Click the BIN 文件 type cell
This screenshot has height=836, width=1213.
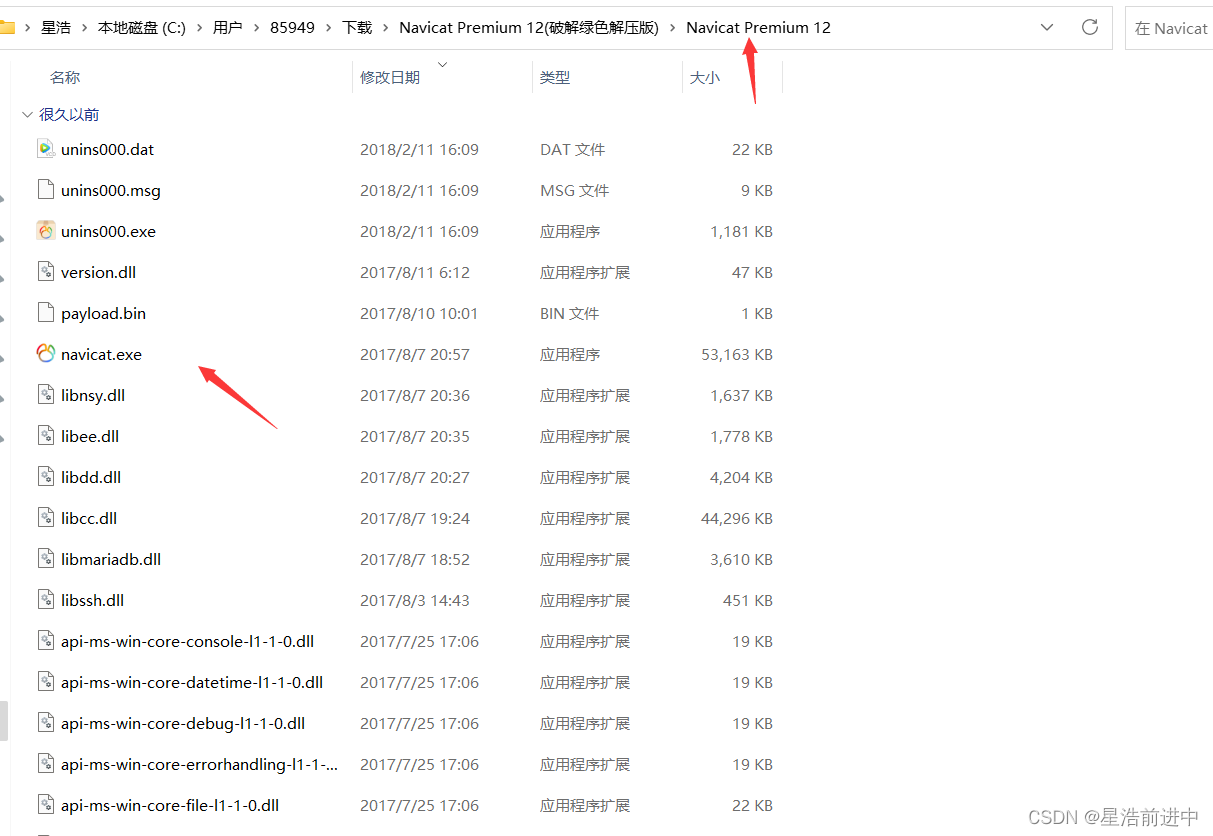[569, 313]
